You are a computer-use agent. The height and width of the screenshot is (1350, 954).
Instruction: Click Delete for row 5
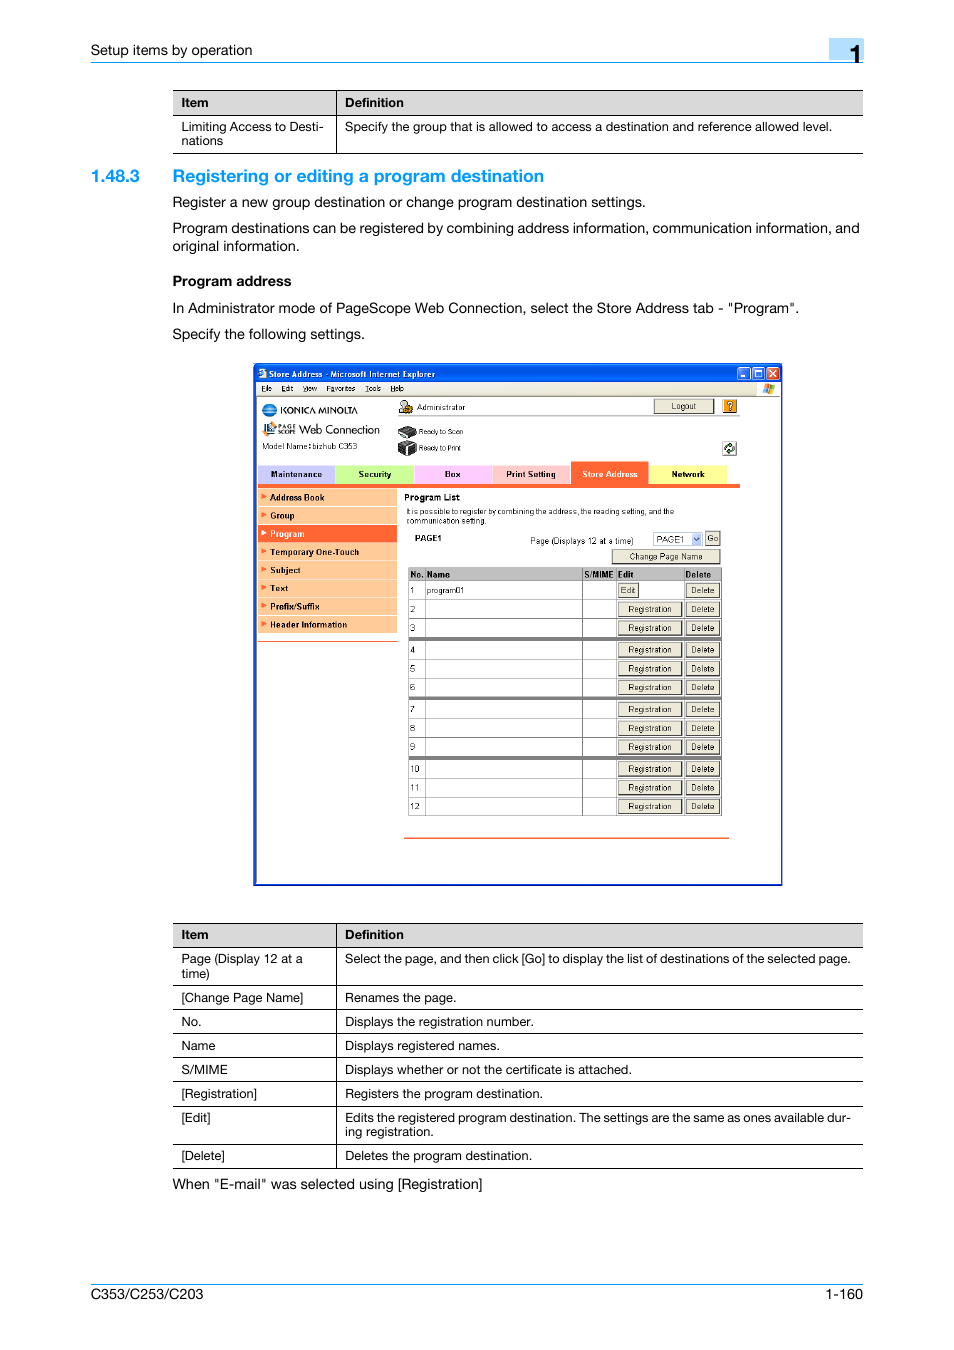703,669
